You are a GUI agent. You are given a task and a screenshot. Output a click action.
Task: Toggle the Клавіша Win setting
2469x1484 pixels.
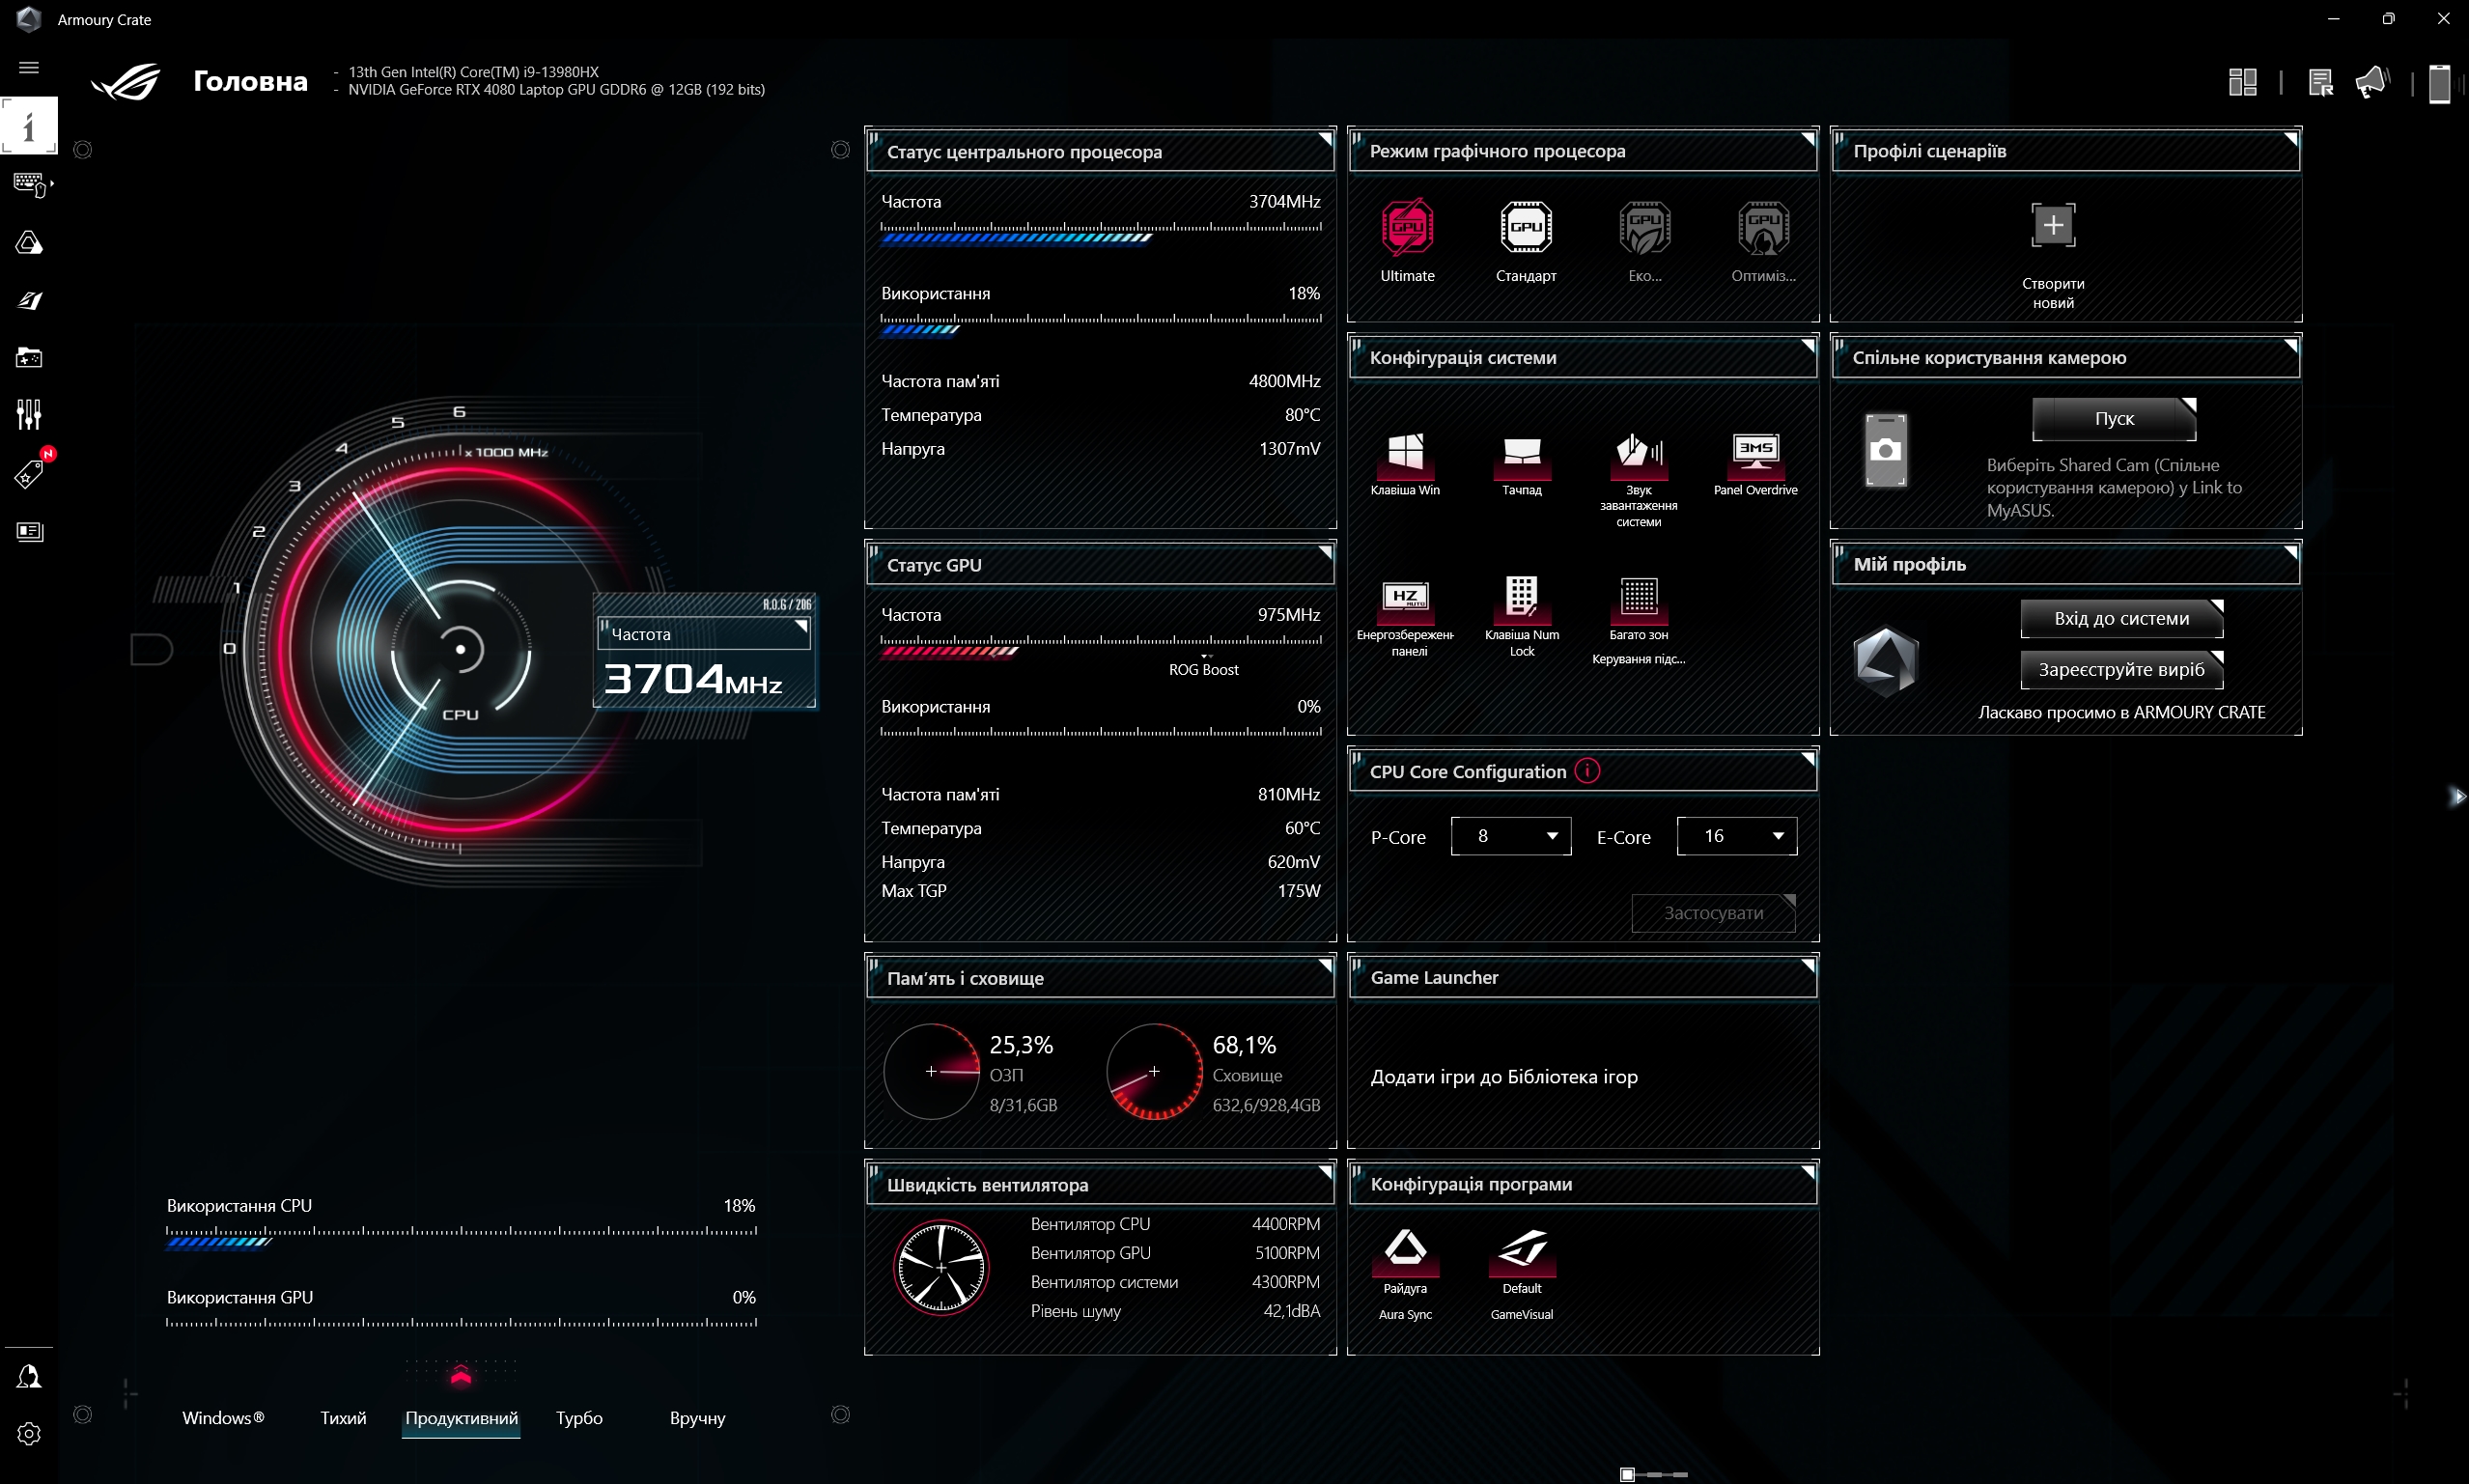(x=1405, y=453)
